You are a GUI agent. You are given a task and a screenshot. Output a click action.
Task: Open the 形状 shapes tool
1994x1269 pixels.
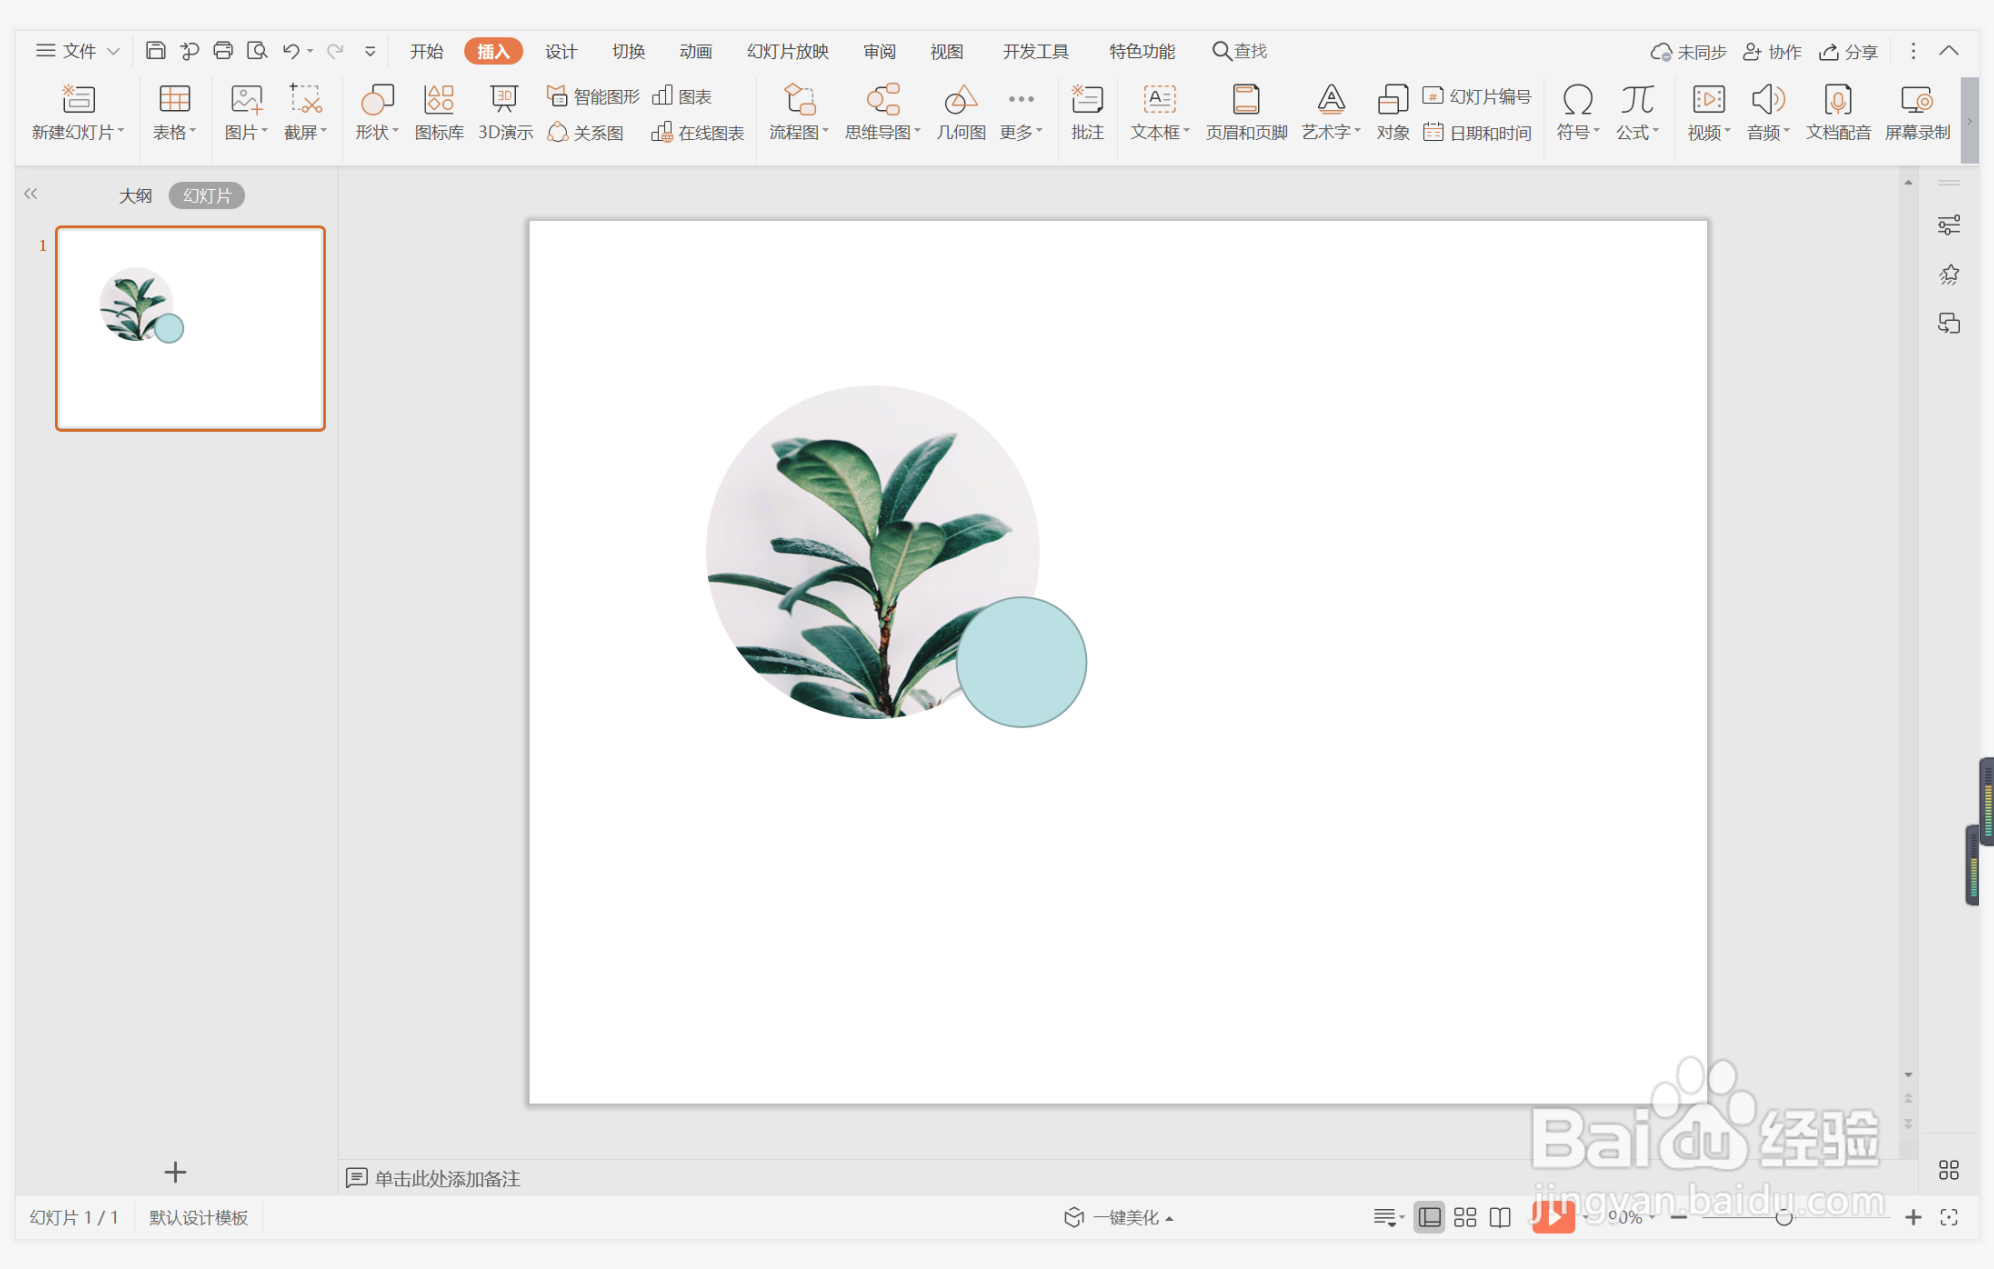tap(377, 112)
